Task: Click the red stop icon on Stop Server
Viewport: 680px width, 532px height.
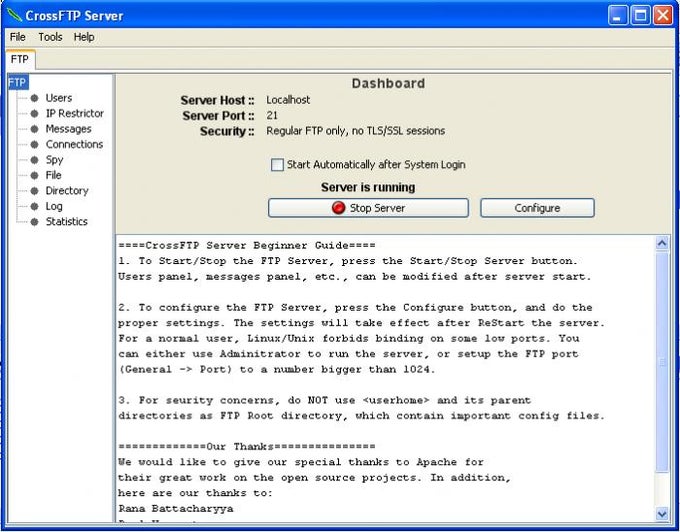Action: [x=338, y=208]
